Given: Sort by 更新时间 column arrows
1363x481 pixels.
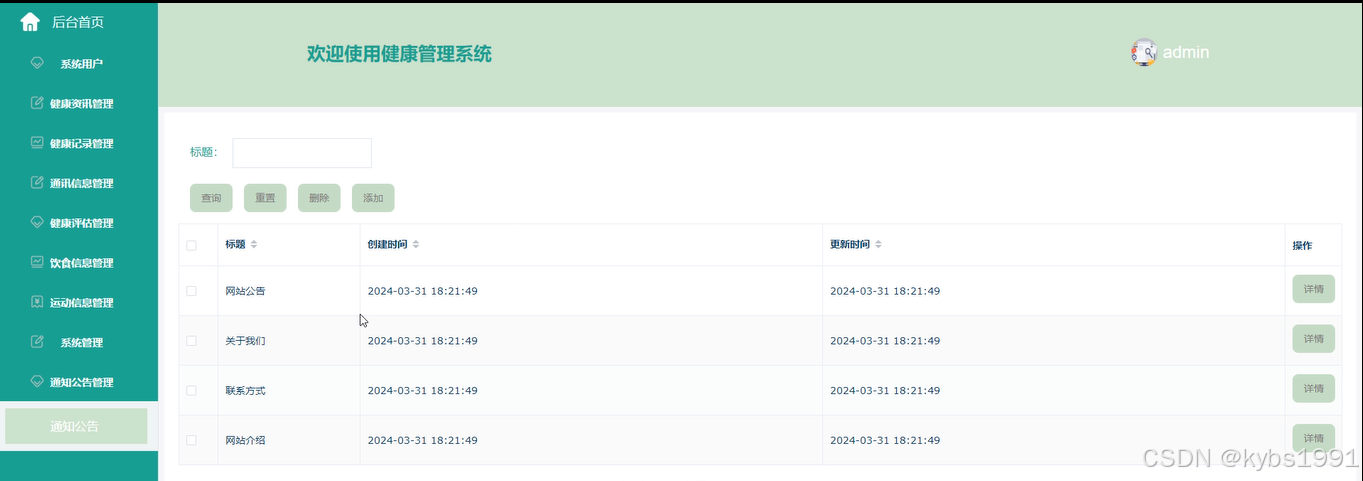Looking at the screenshot, I should pos(878,245).
